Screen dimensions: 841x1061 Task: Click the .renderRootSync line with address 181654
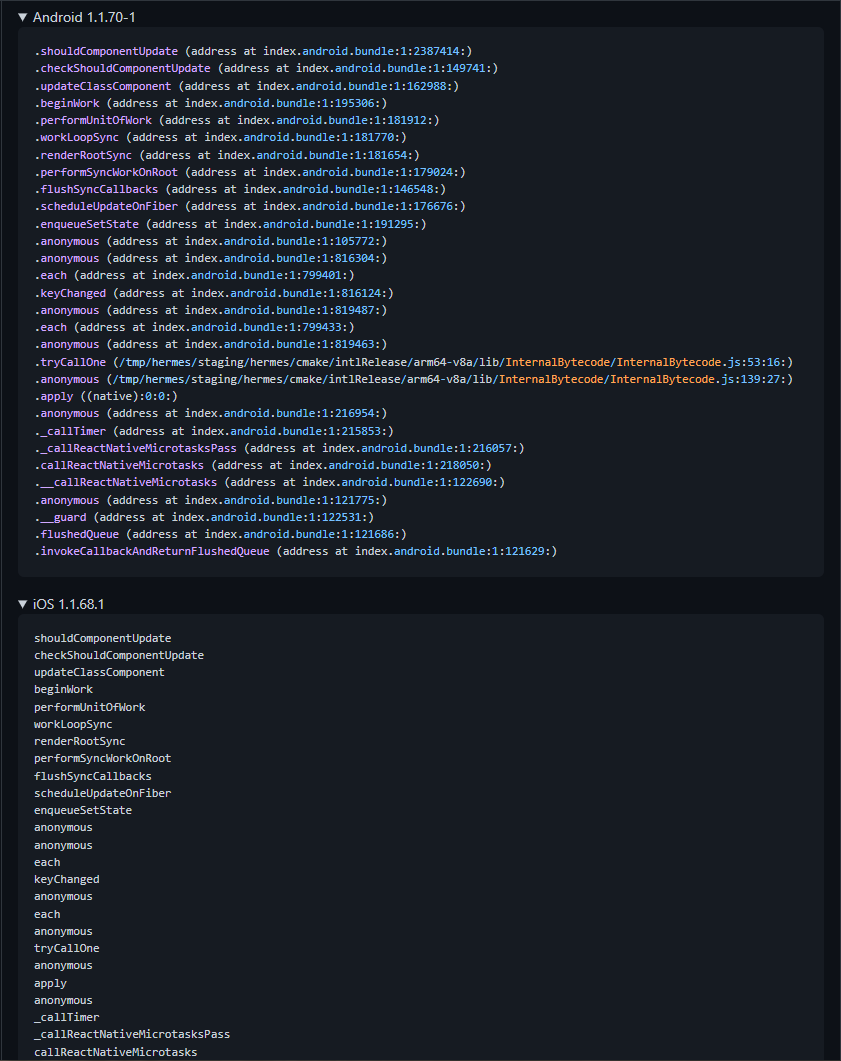pos(227,155)
